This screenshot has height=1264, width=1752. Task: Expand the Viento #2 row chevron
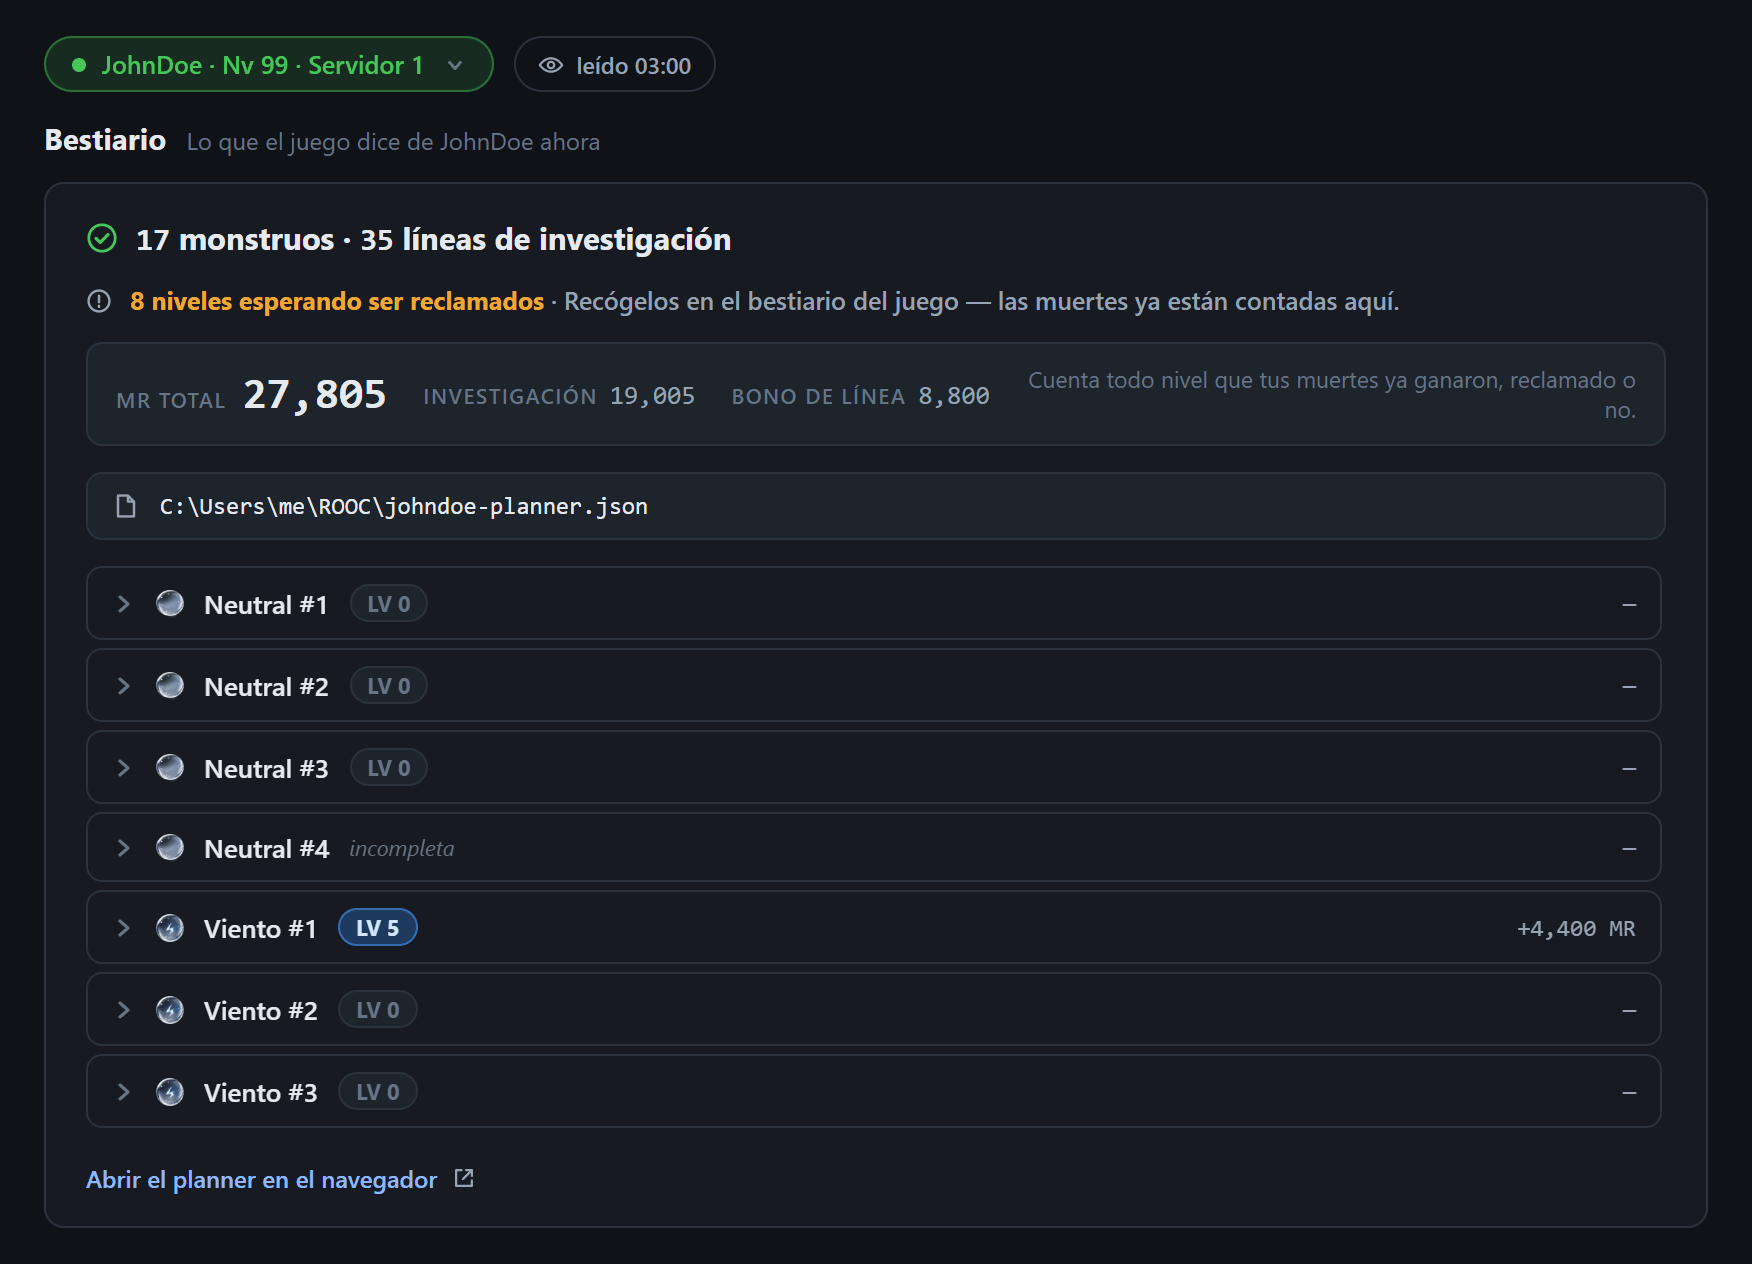[x=124, y=1010]
